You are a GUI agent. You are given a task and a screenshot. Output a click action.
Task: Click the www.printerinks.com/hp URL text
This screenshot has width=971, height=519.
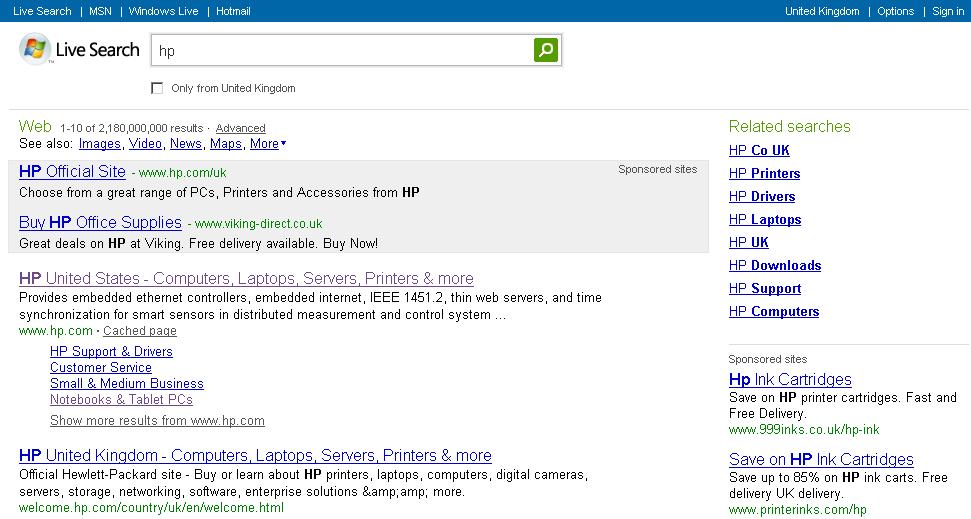click(798, 510)
